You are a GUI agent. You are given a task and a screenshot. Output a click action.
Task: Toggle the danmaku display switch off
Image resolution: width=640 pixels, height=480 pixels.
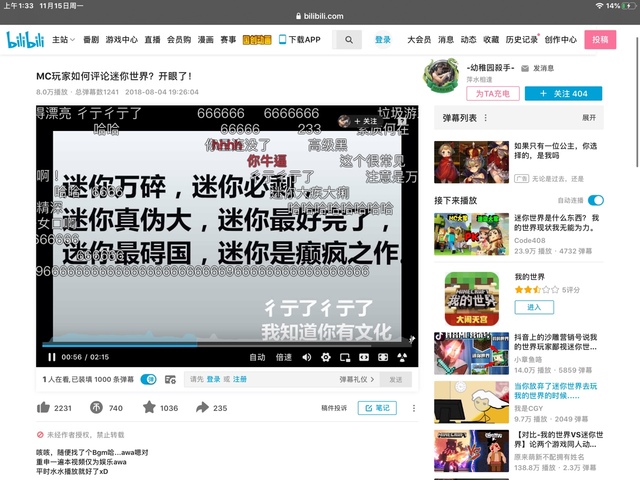[148, 380]
